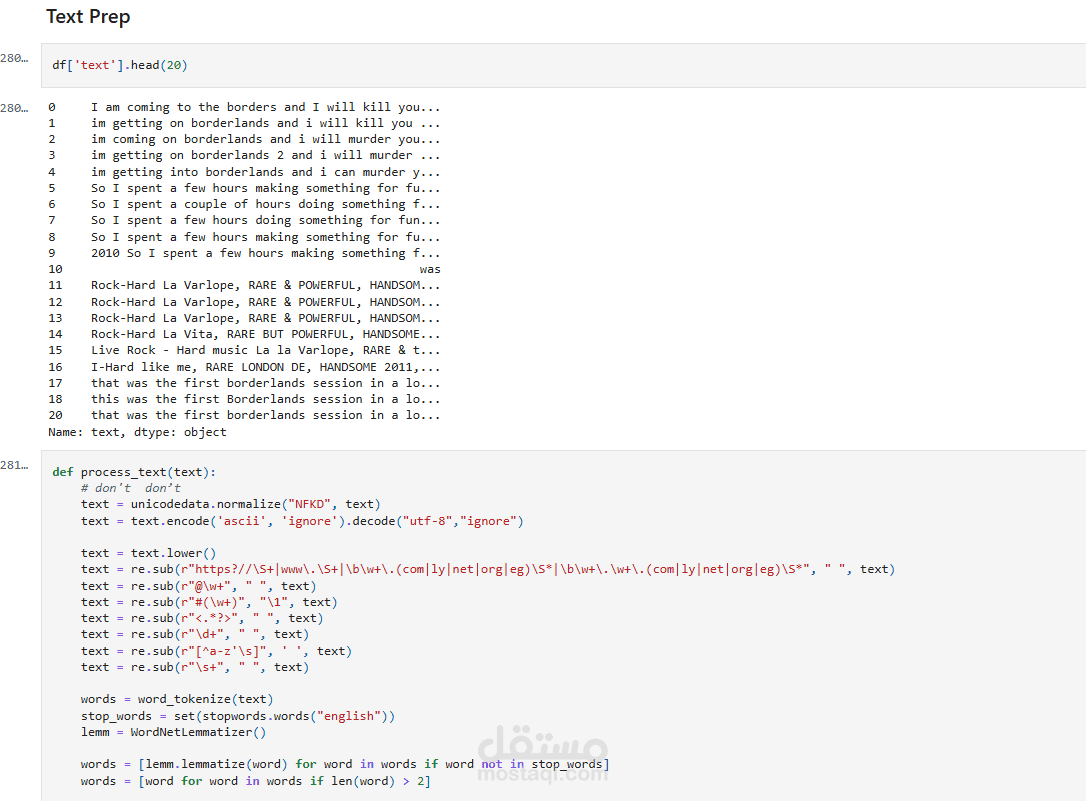Select output row 16 'I-Hard like me'

click(x=244, y=367)
